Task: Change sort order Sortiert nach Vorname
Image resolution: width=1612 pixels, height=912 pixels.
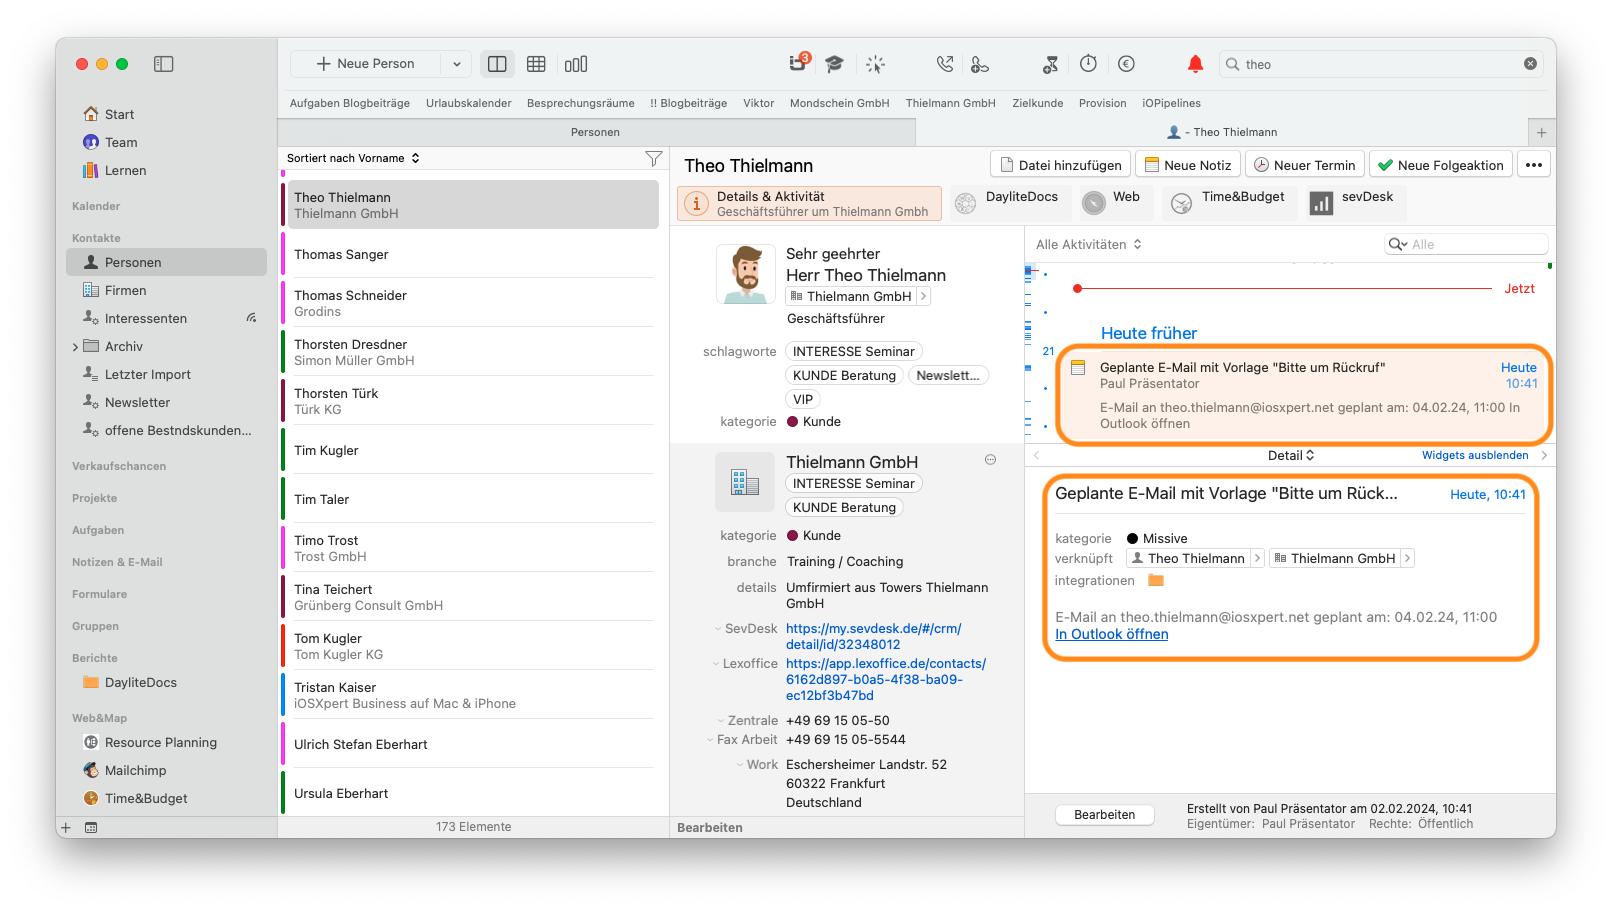Action: 353,158
